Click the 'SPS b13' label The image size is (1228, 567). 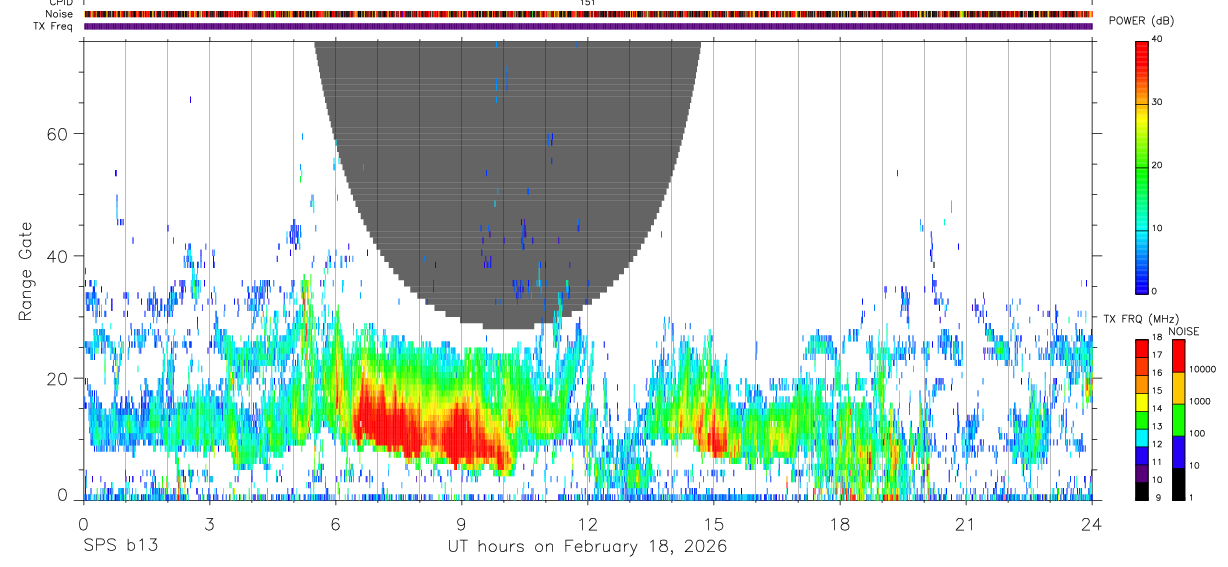(119, 546)
